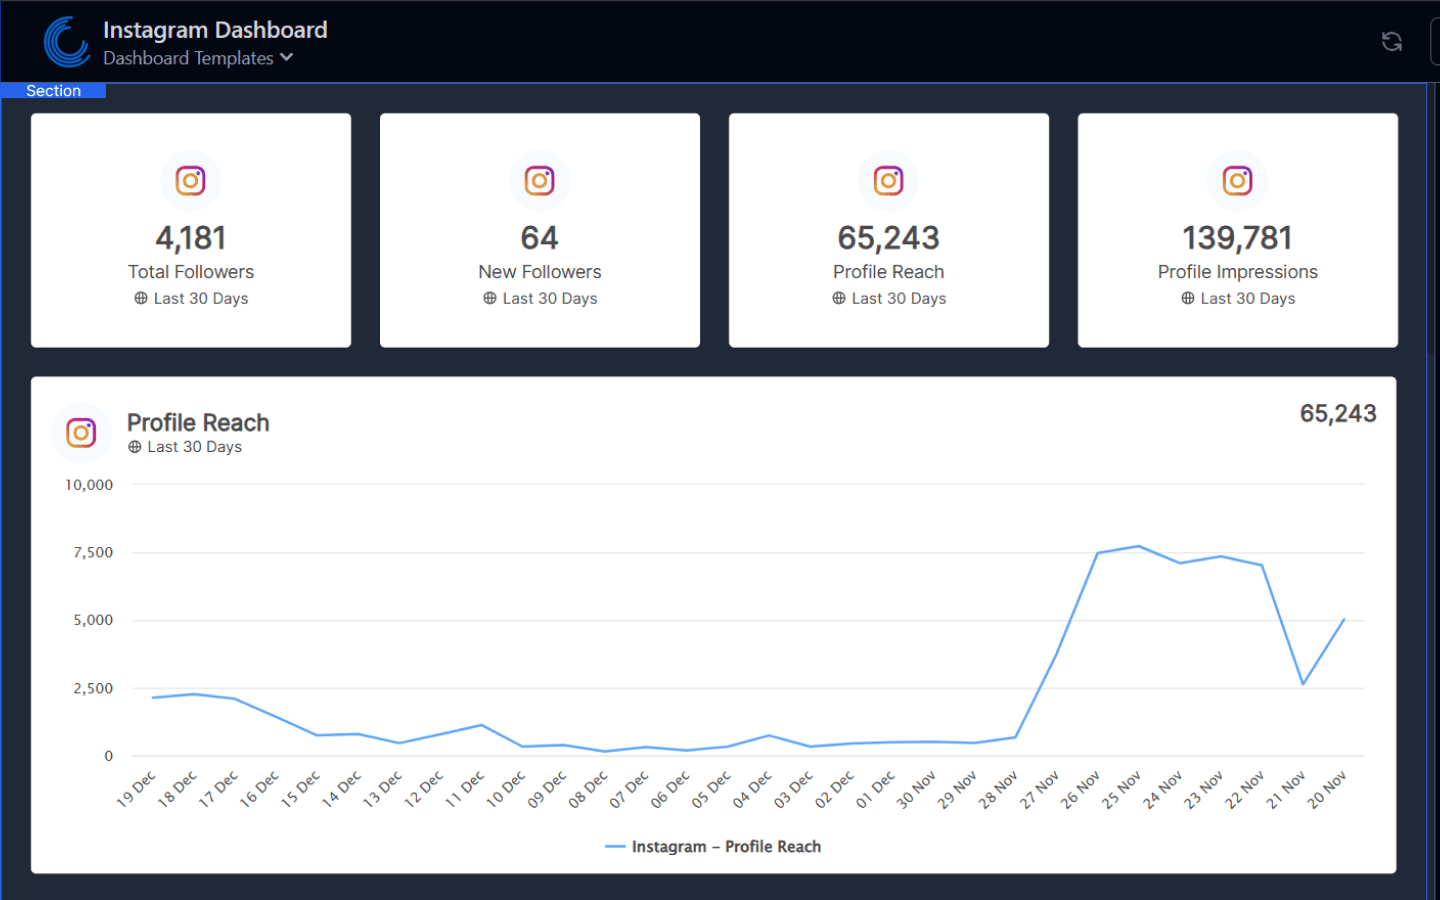Click the Instagram Dashboard title
The image size is (1440, 900).
pos(215,30)
